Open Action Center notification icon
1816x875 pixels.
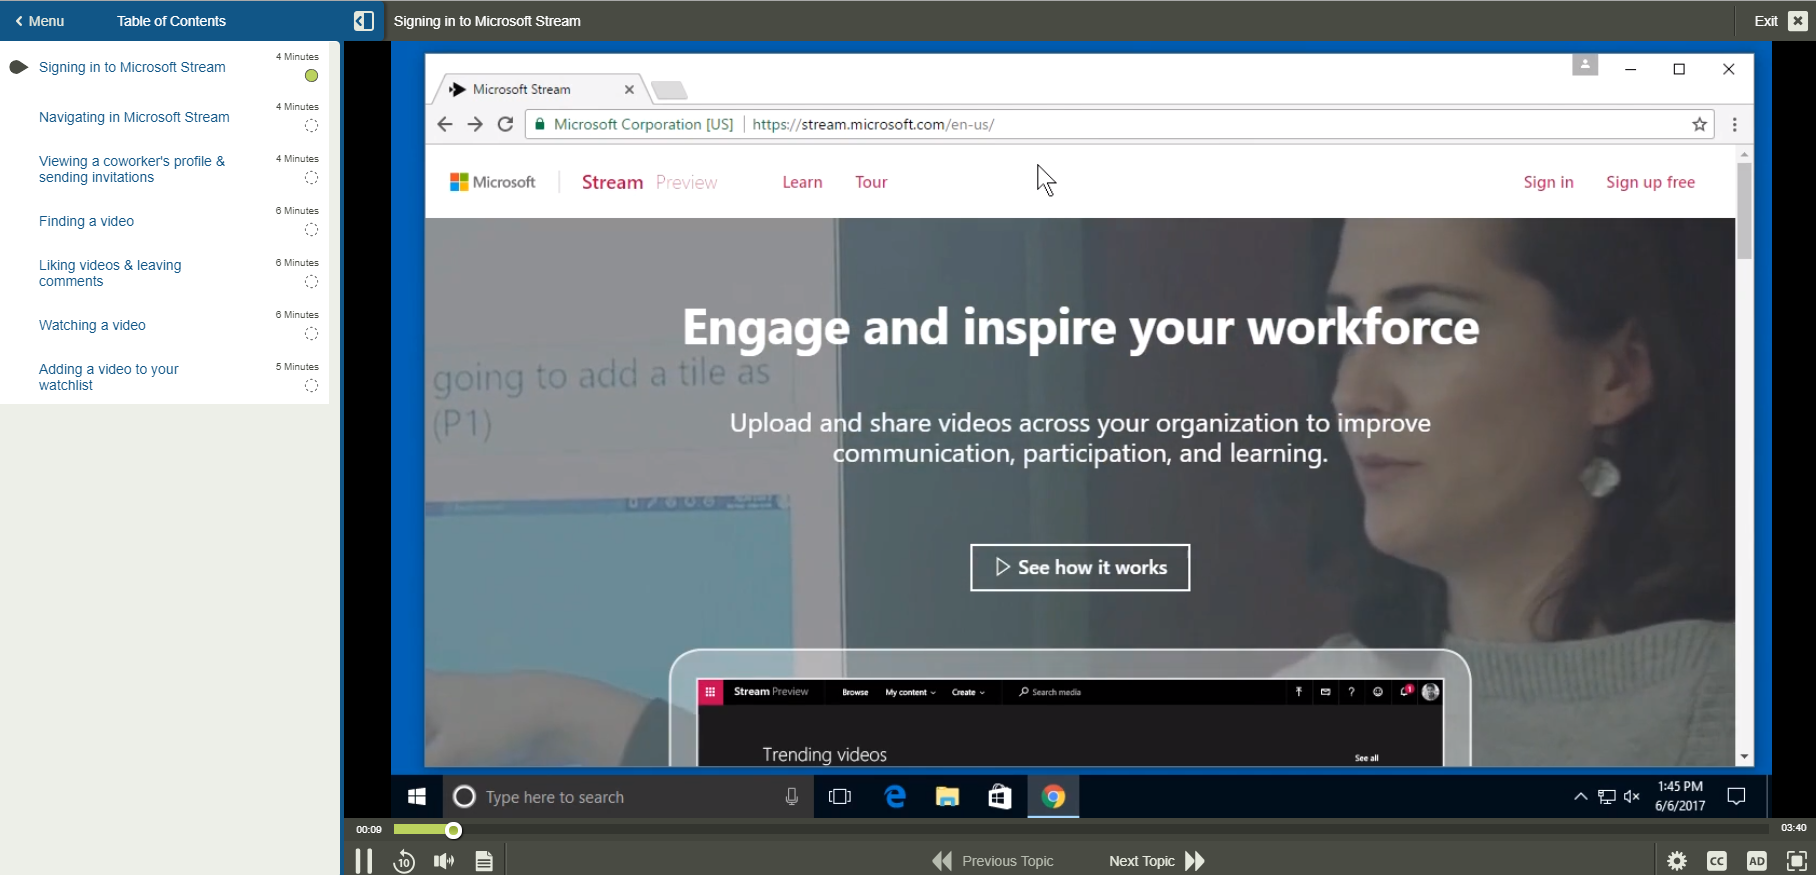(1737, 796)
